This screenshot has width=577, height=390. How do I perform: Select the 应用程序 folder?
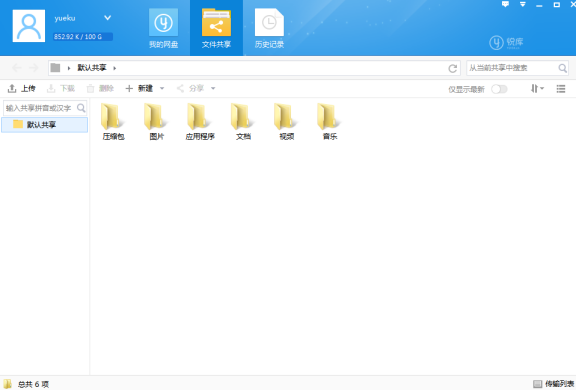pyautogui.click(x=200, y=122)
